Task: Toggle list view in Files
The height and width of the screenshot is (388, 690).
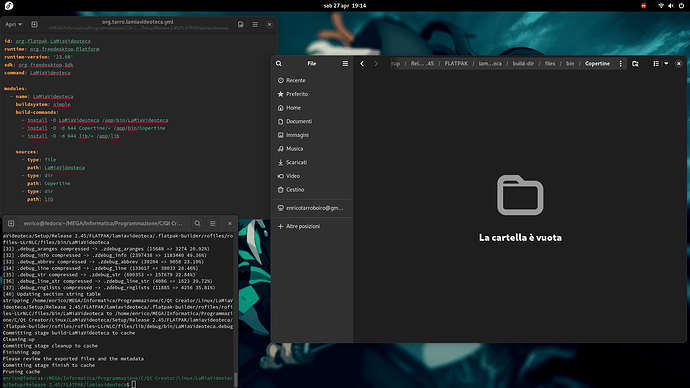Action: (x=656, y=63)
